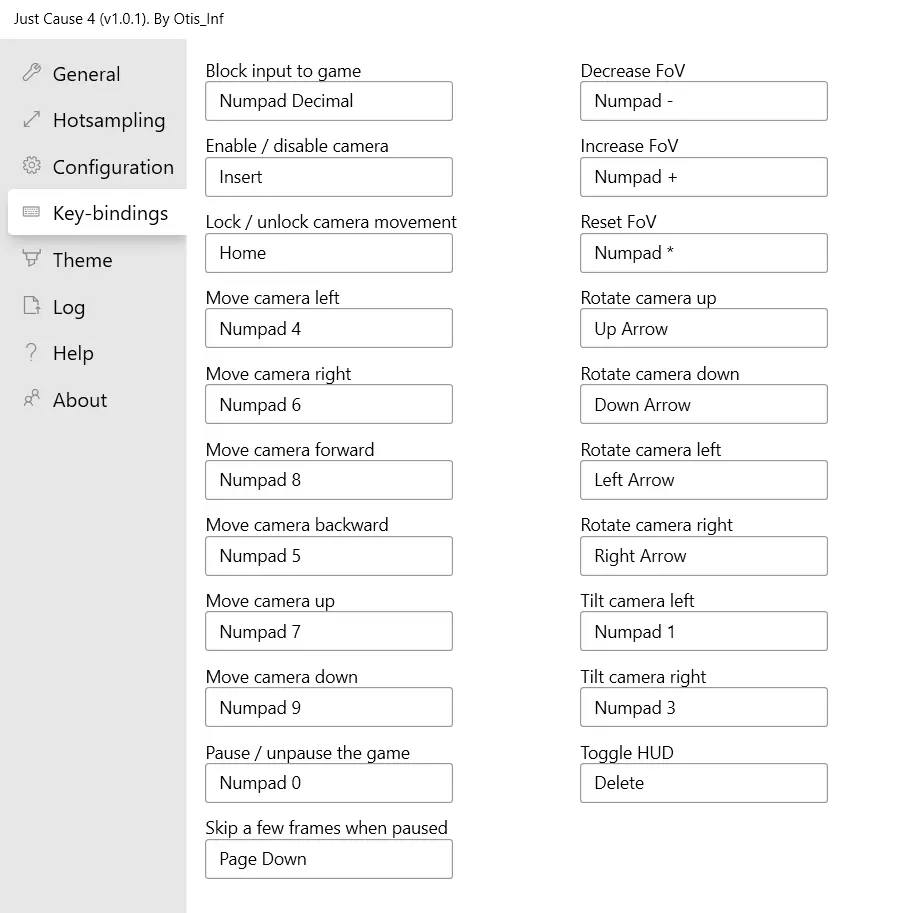This screenshot has height=913, width=898.
Task: Click the document icon beside Log
Action: coord(32,306)
